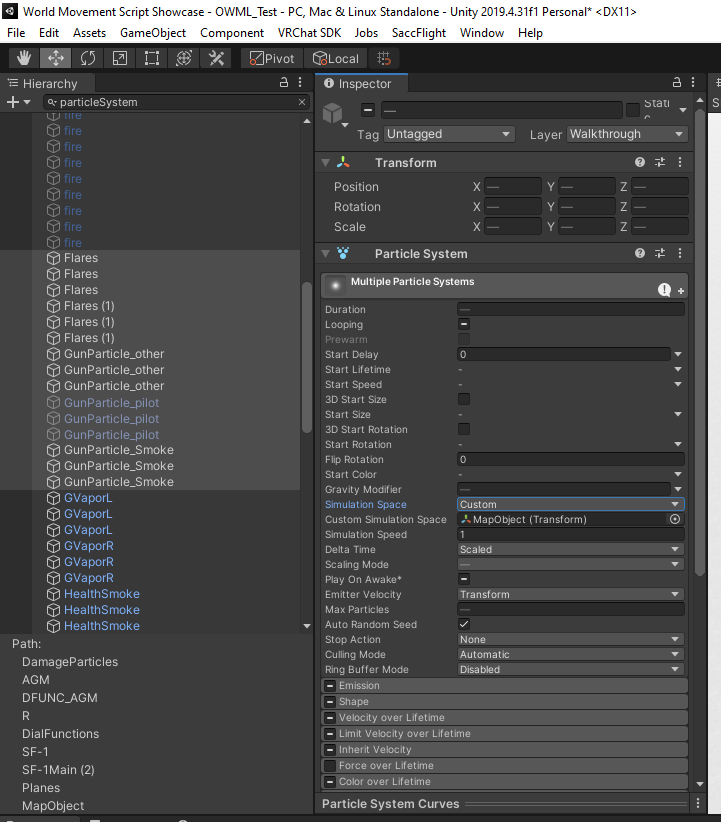Open the Assets menu
This screenshot has width=721, height=822.
(x=89, y=33)
